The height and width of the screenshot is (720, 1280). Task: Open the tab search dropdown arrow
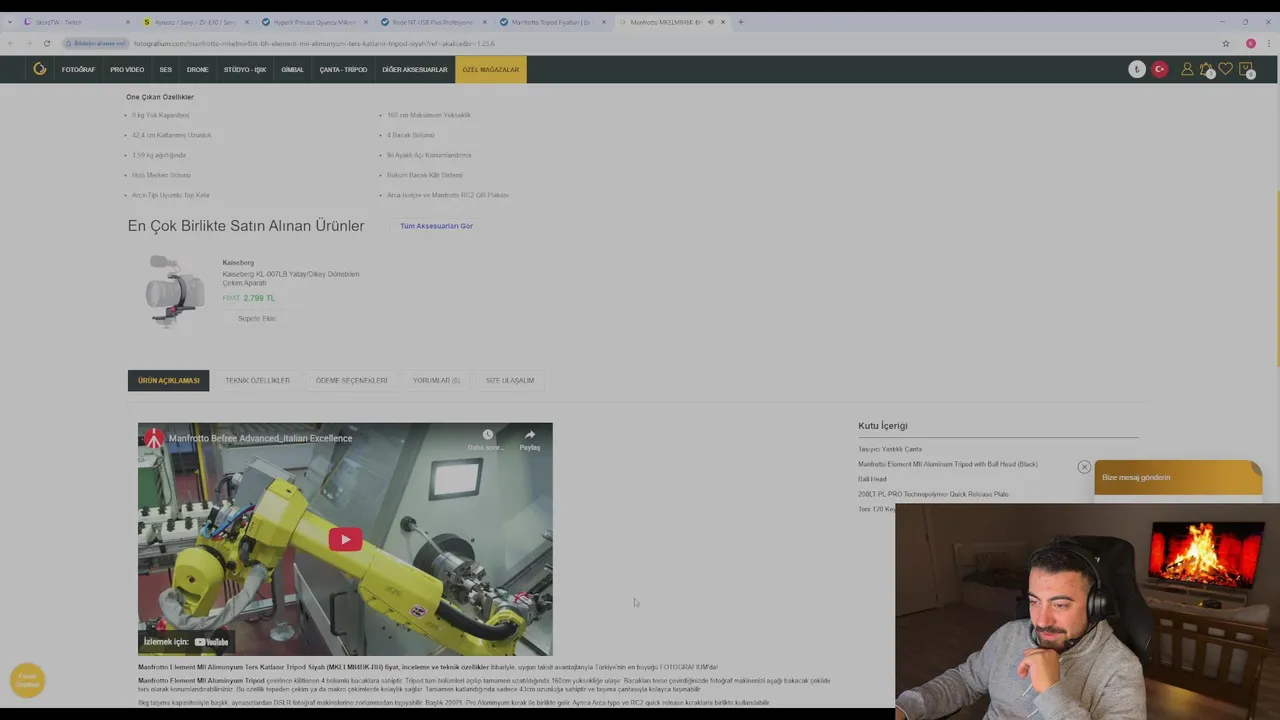(8, 22)
